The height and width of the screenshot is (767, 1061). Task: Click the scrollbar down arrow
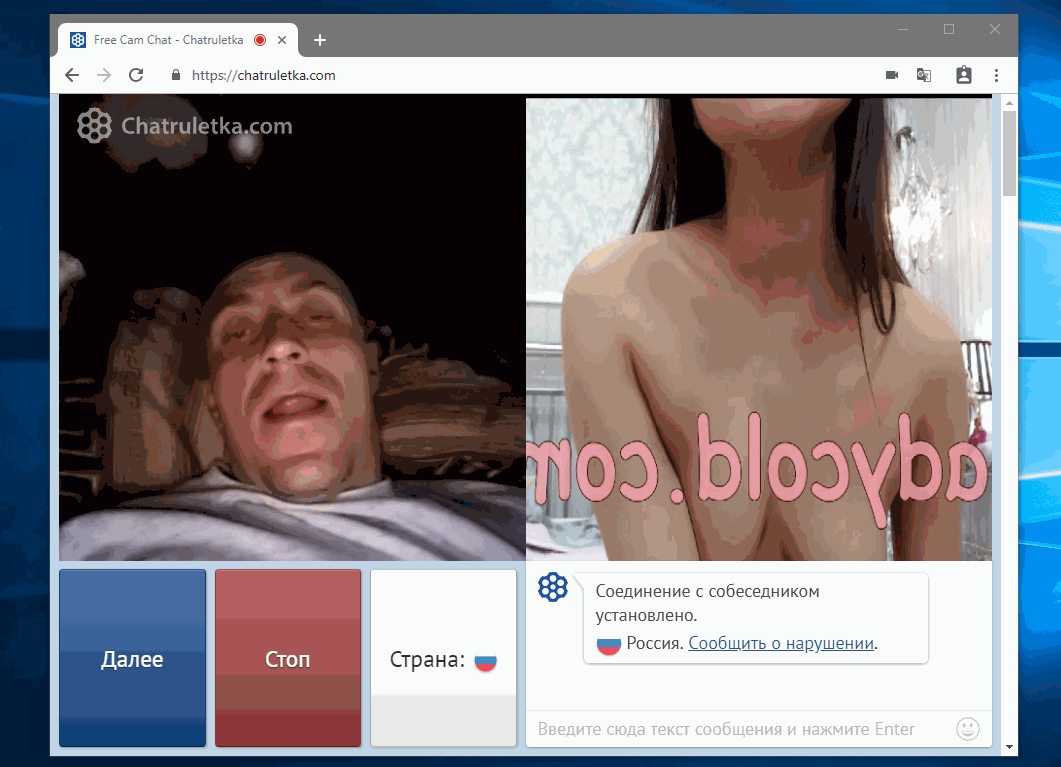click(x=1009, y=746)
